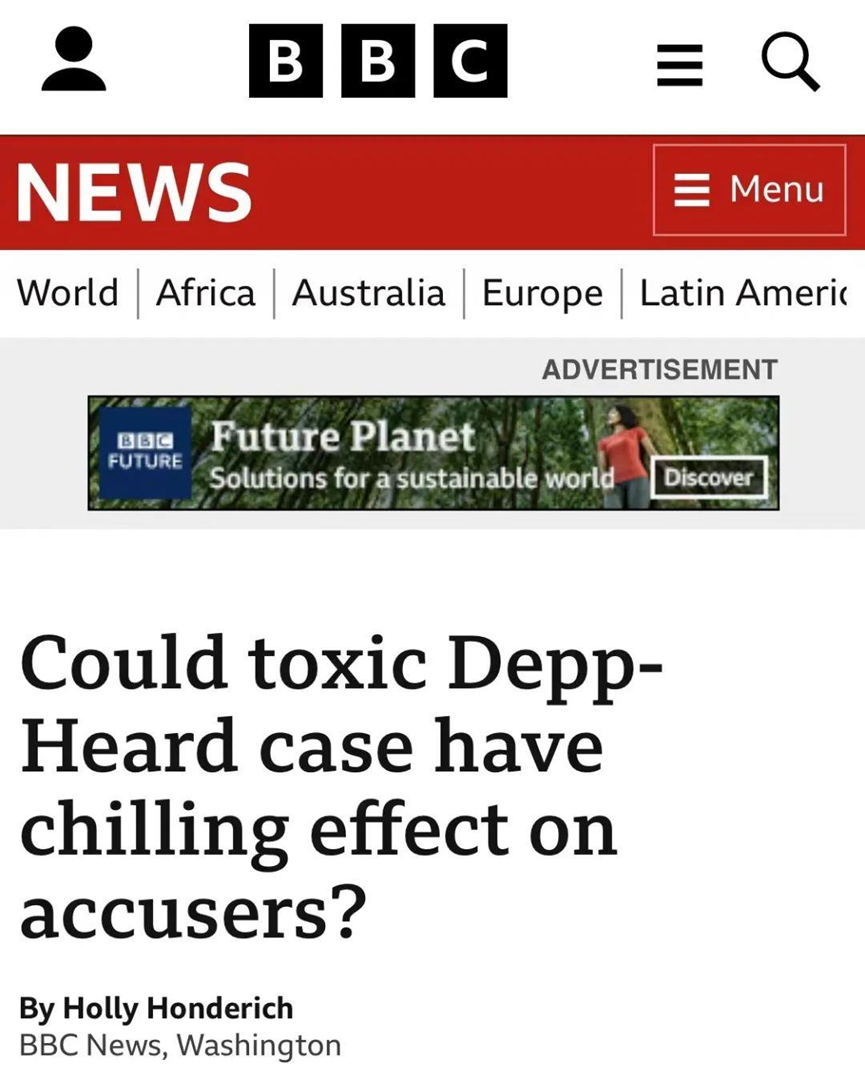
Task: Click the ADVERTISEMENT label
Action: click(660, 369)
